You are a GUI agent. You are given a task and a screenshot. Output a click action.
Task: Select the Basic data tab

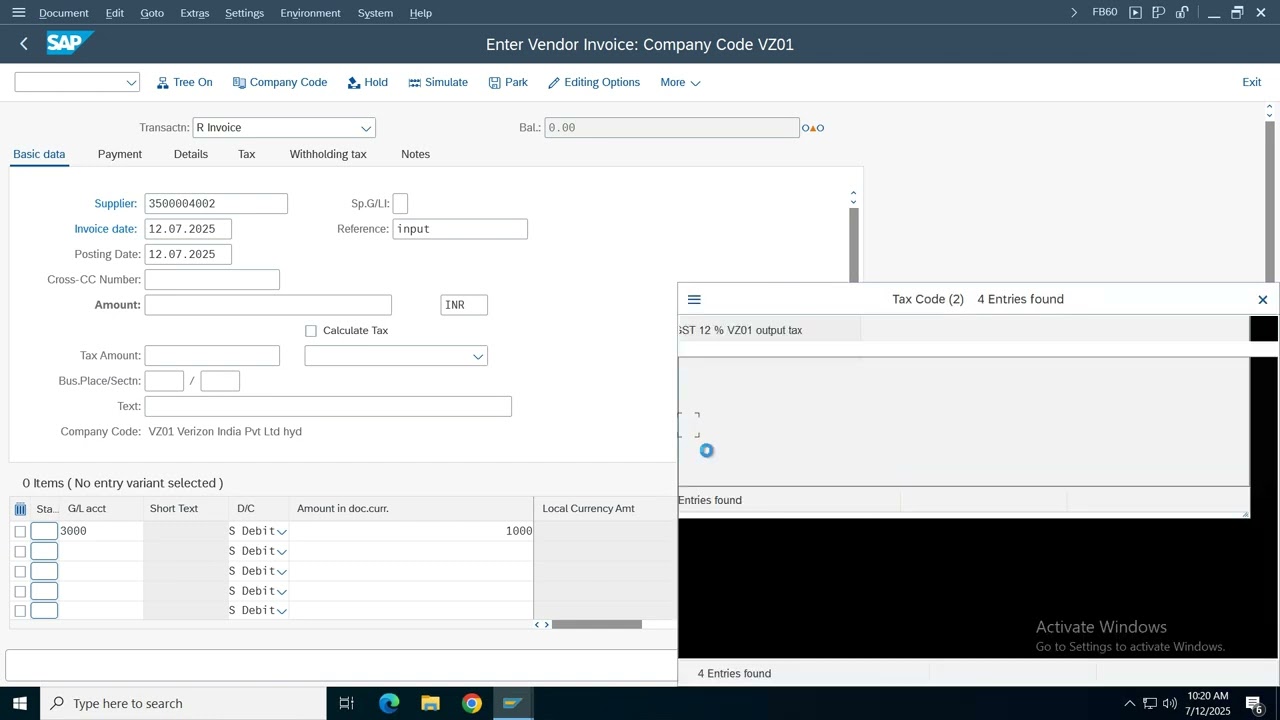pos(39,154)
